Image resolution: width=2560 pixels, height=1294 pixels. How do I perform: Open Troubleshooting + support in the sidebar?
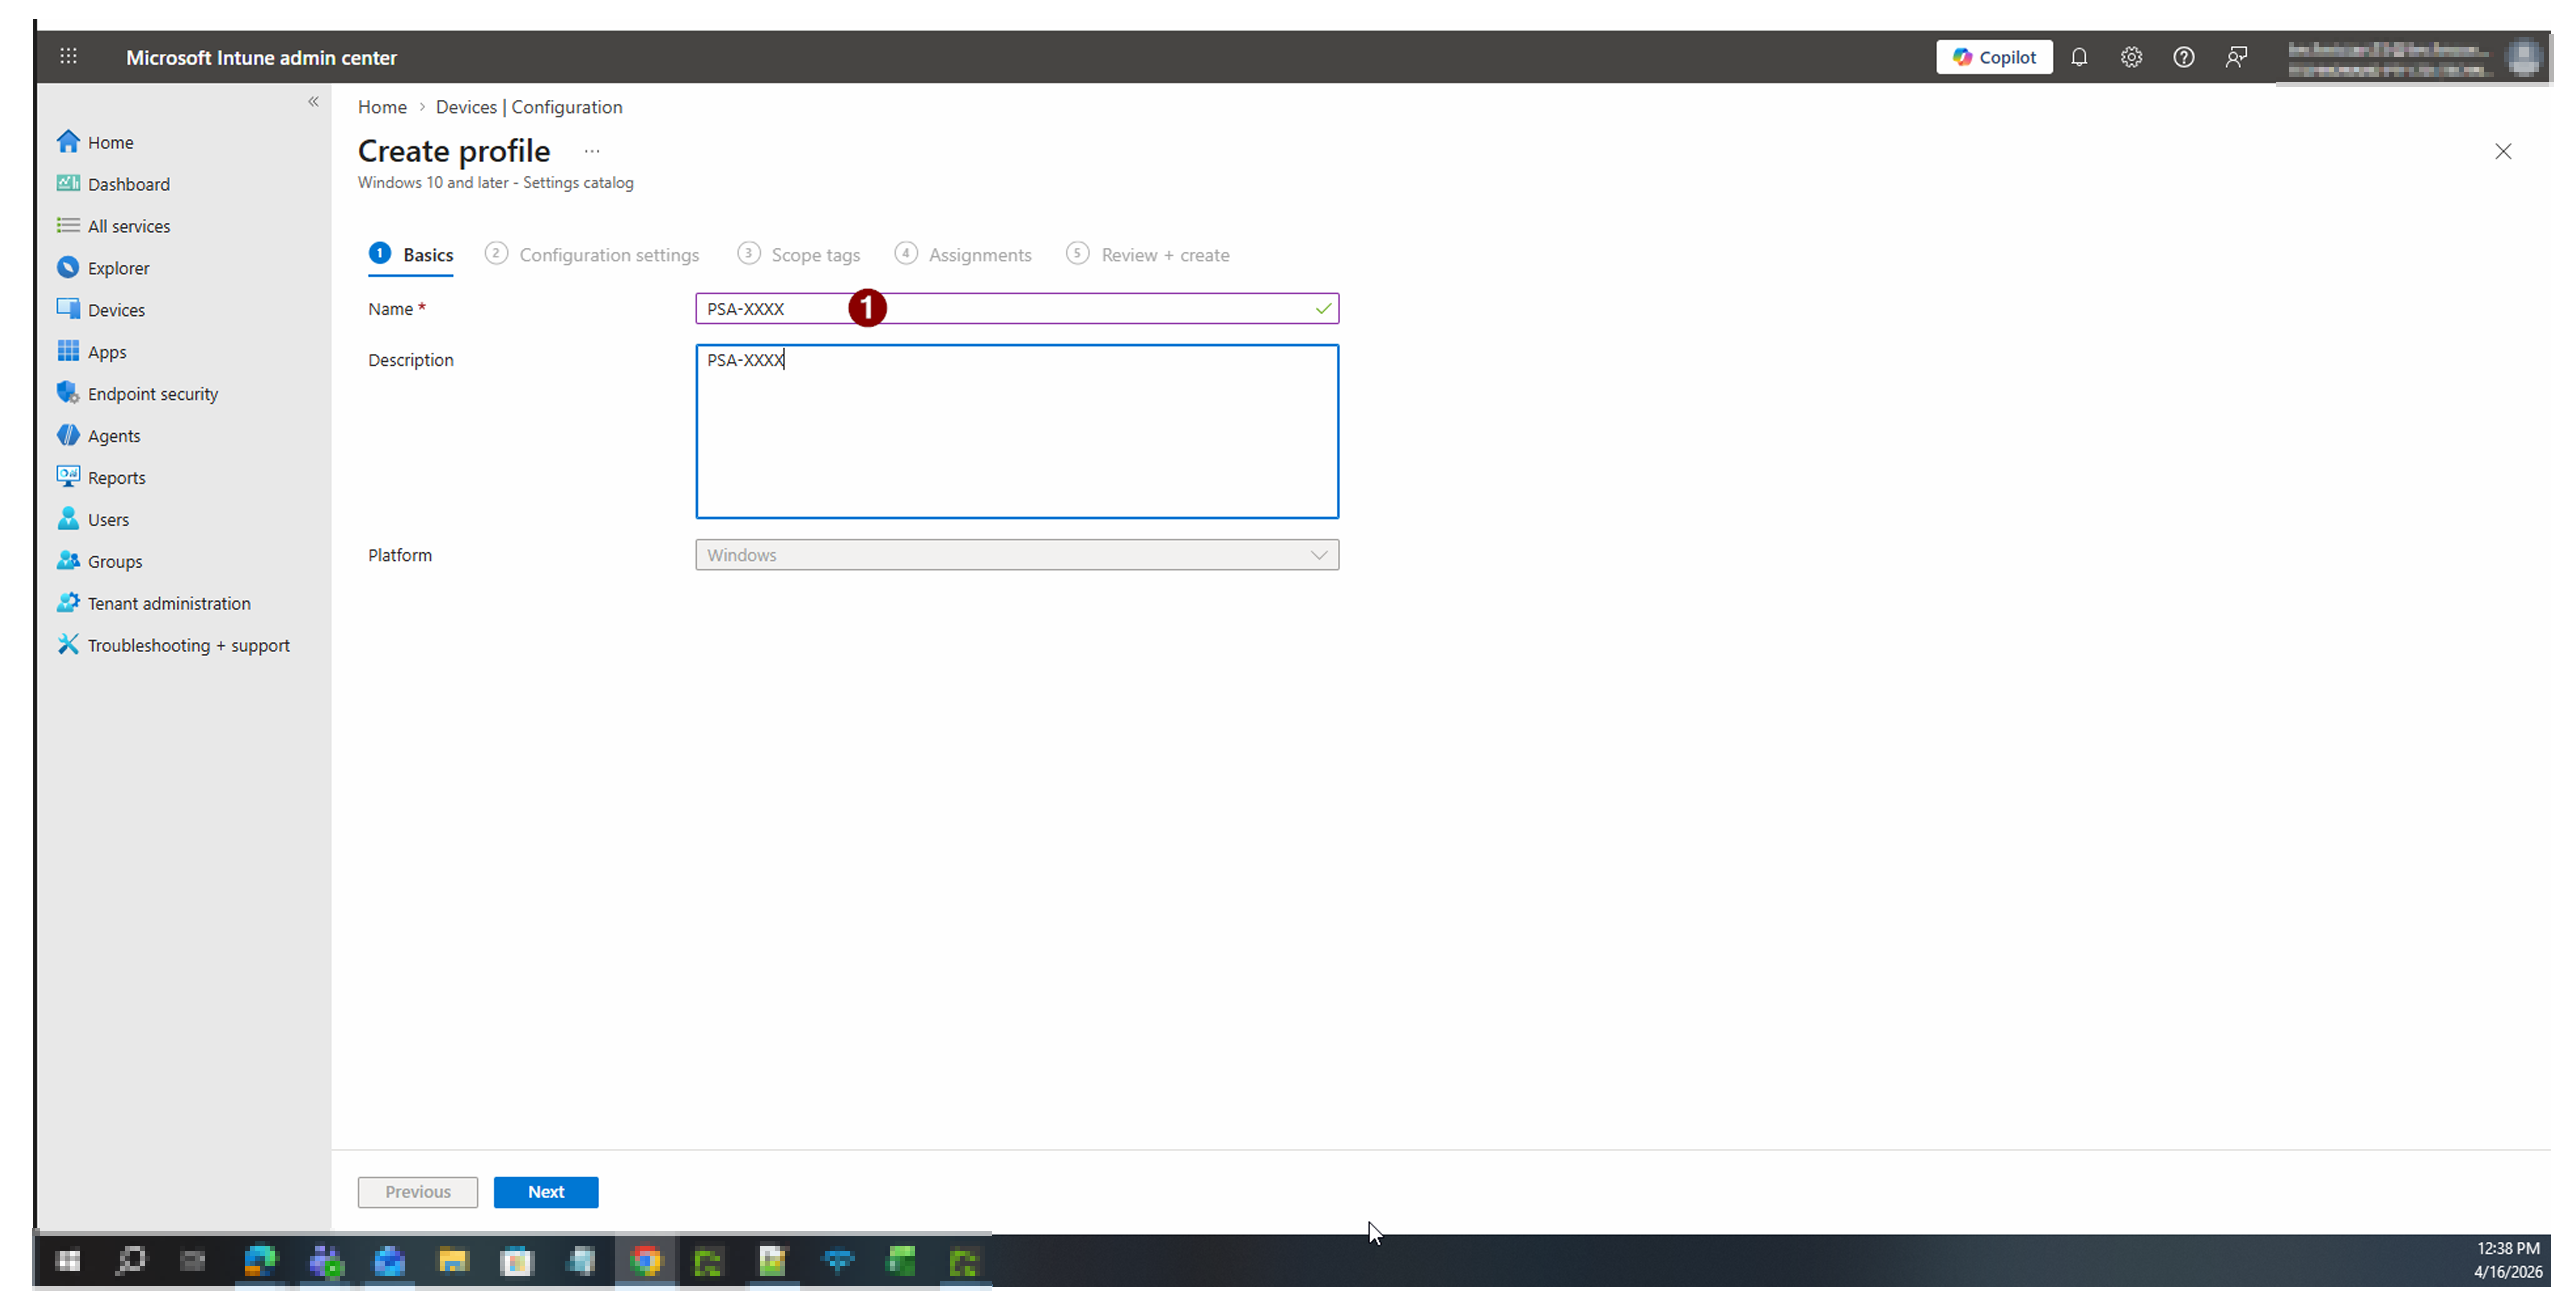pyautogui.click(x=173, y=646)
